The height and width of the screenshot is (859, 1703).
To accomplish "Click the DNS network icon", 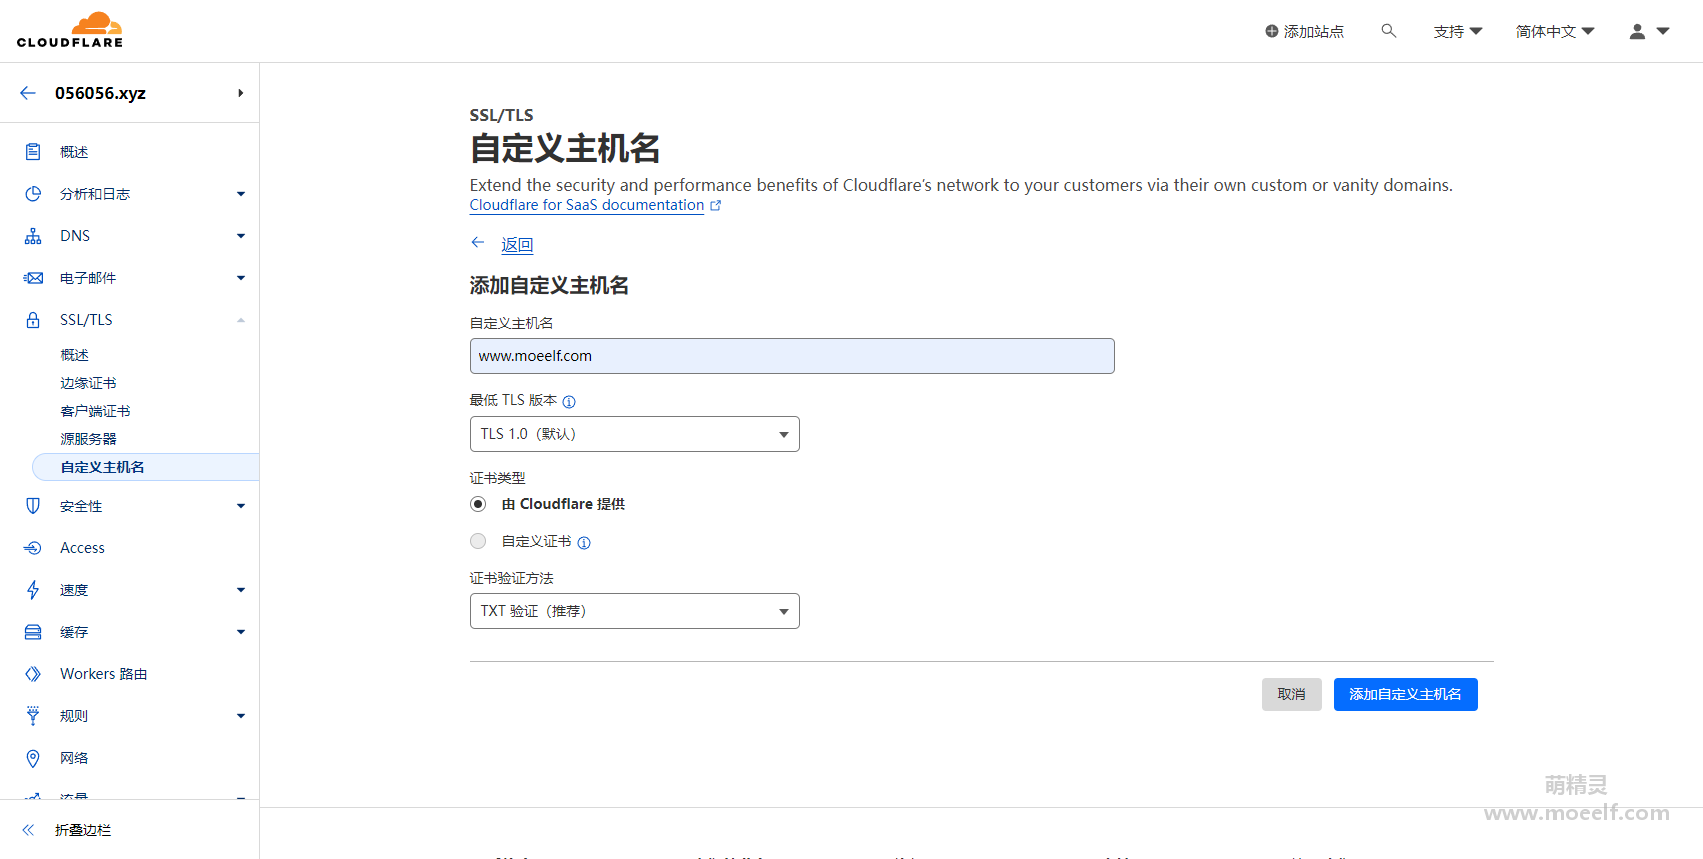I will (x=33, y=236).
